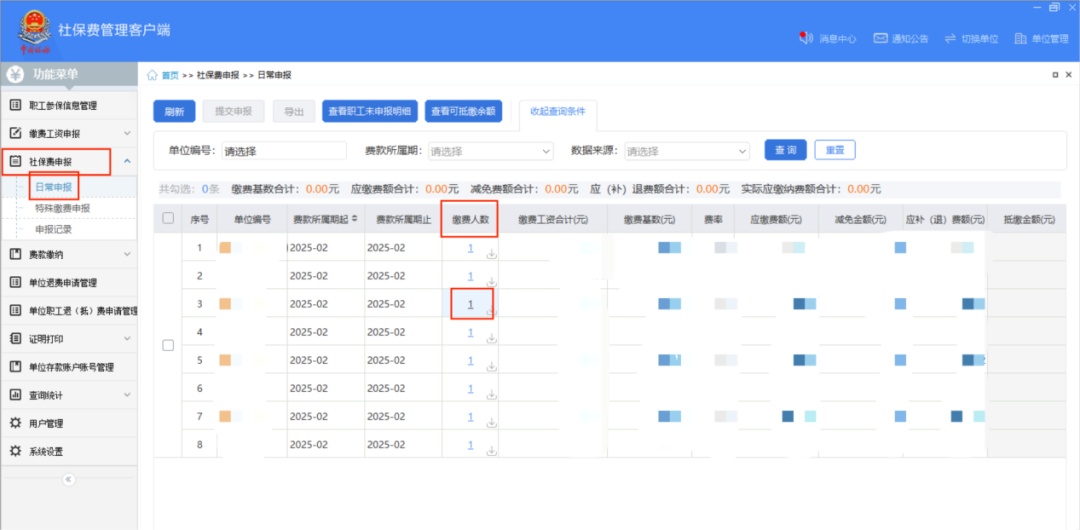
Task: Tick the select-all checkbox in table header
Action: pyautogui.click(x=168, y=218)
